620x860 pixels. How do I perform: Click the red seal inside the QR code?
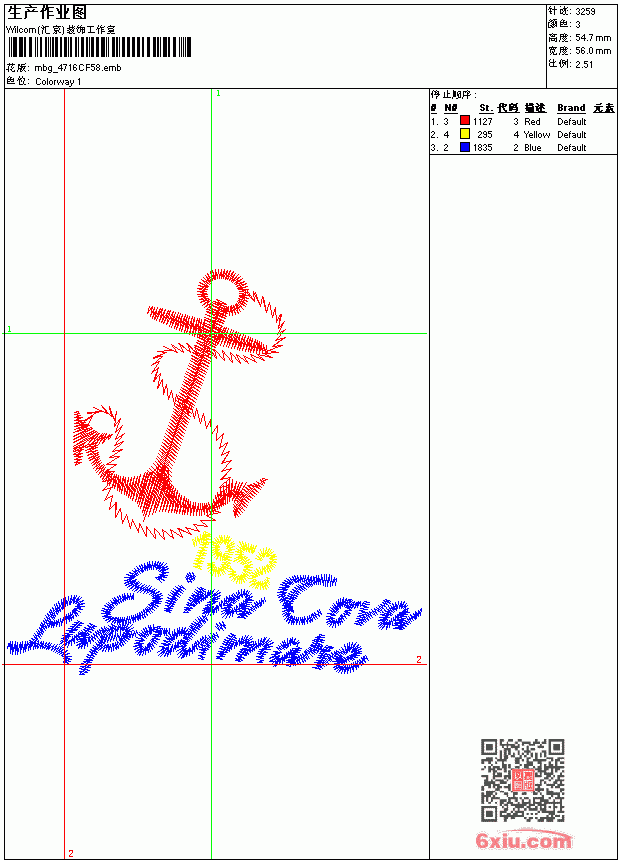pyautogui.click(x=522, y=780)
